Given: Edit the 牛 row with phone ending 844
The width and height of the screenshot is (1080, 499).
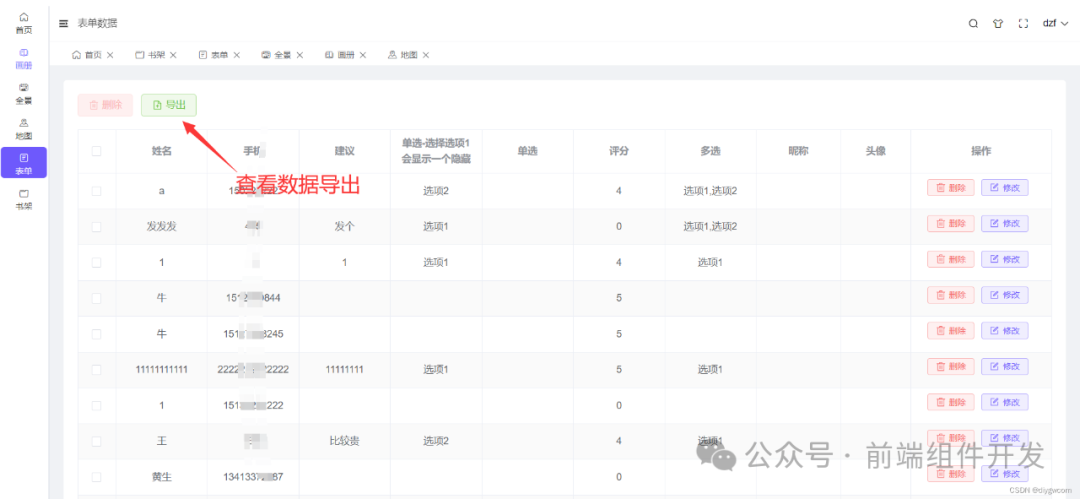Looking at the screenshot, I should [x=1004, y=295].
